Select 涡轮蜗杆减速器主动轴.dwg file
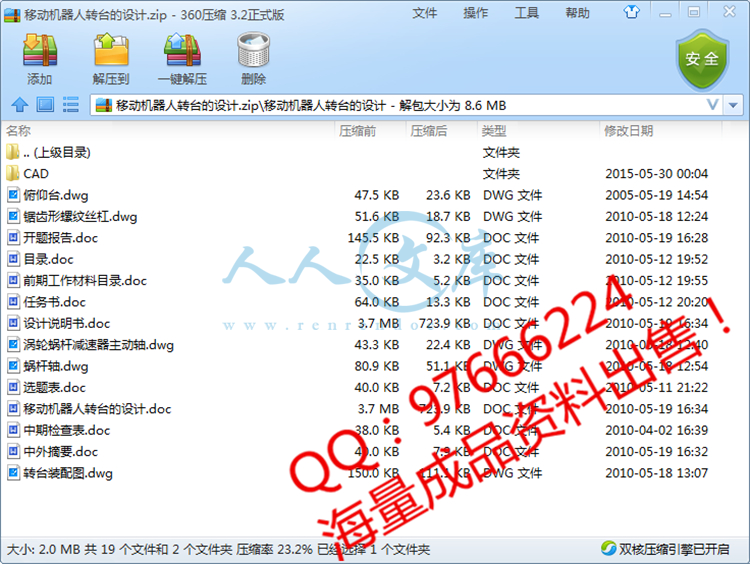 coord(99,344)
